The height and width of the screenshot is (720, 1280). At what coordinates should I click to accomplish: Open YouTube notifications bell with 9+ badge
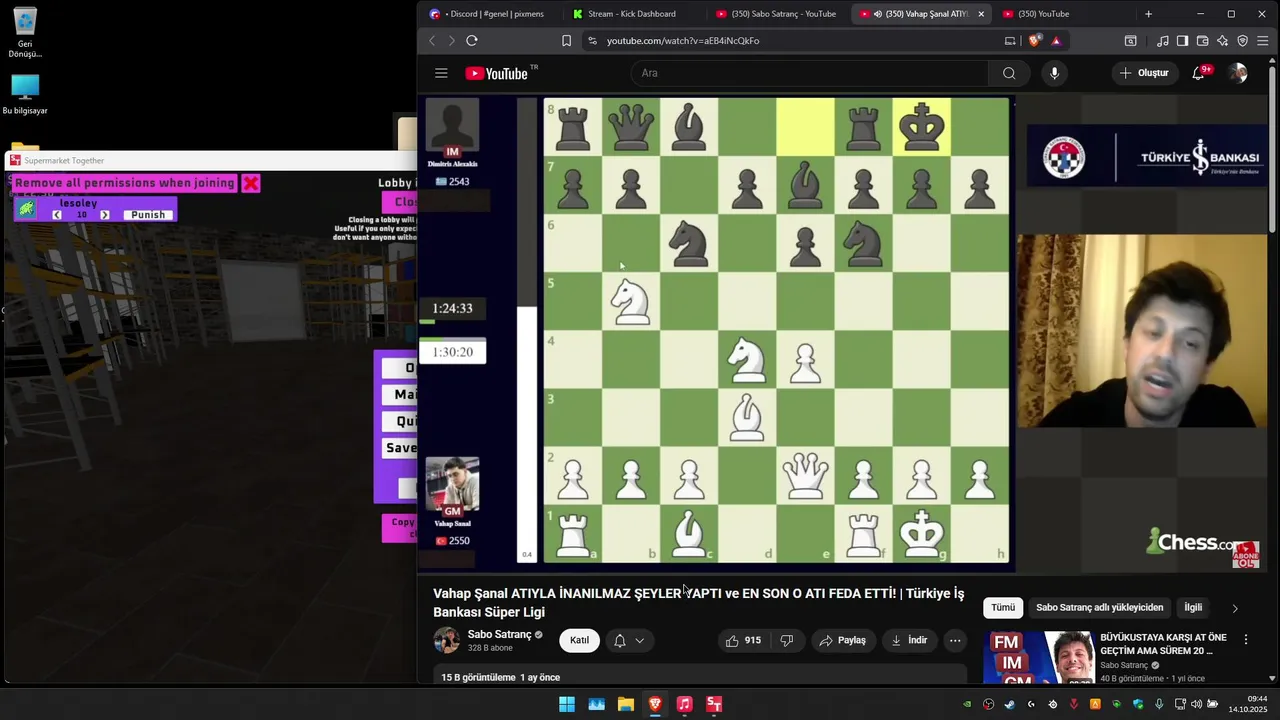pyautogui.click(x=1199, y=73)
